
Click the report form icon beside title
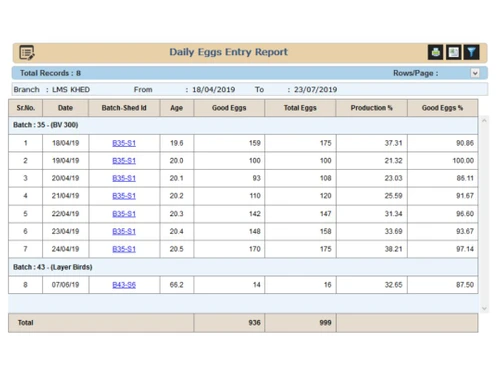coord(27,53)
